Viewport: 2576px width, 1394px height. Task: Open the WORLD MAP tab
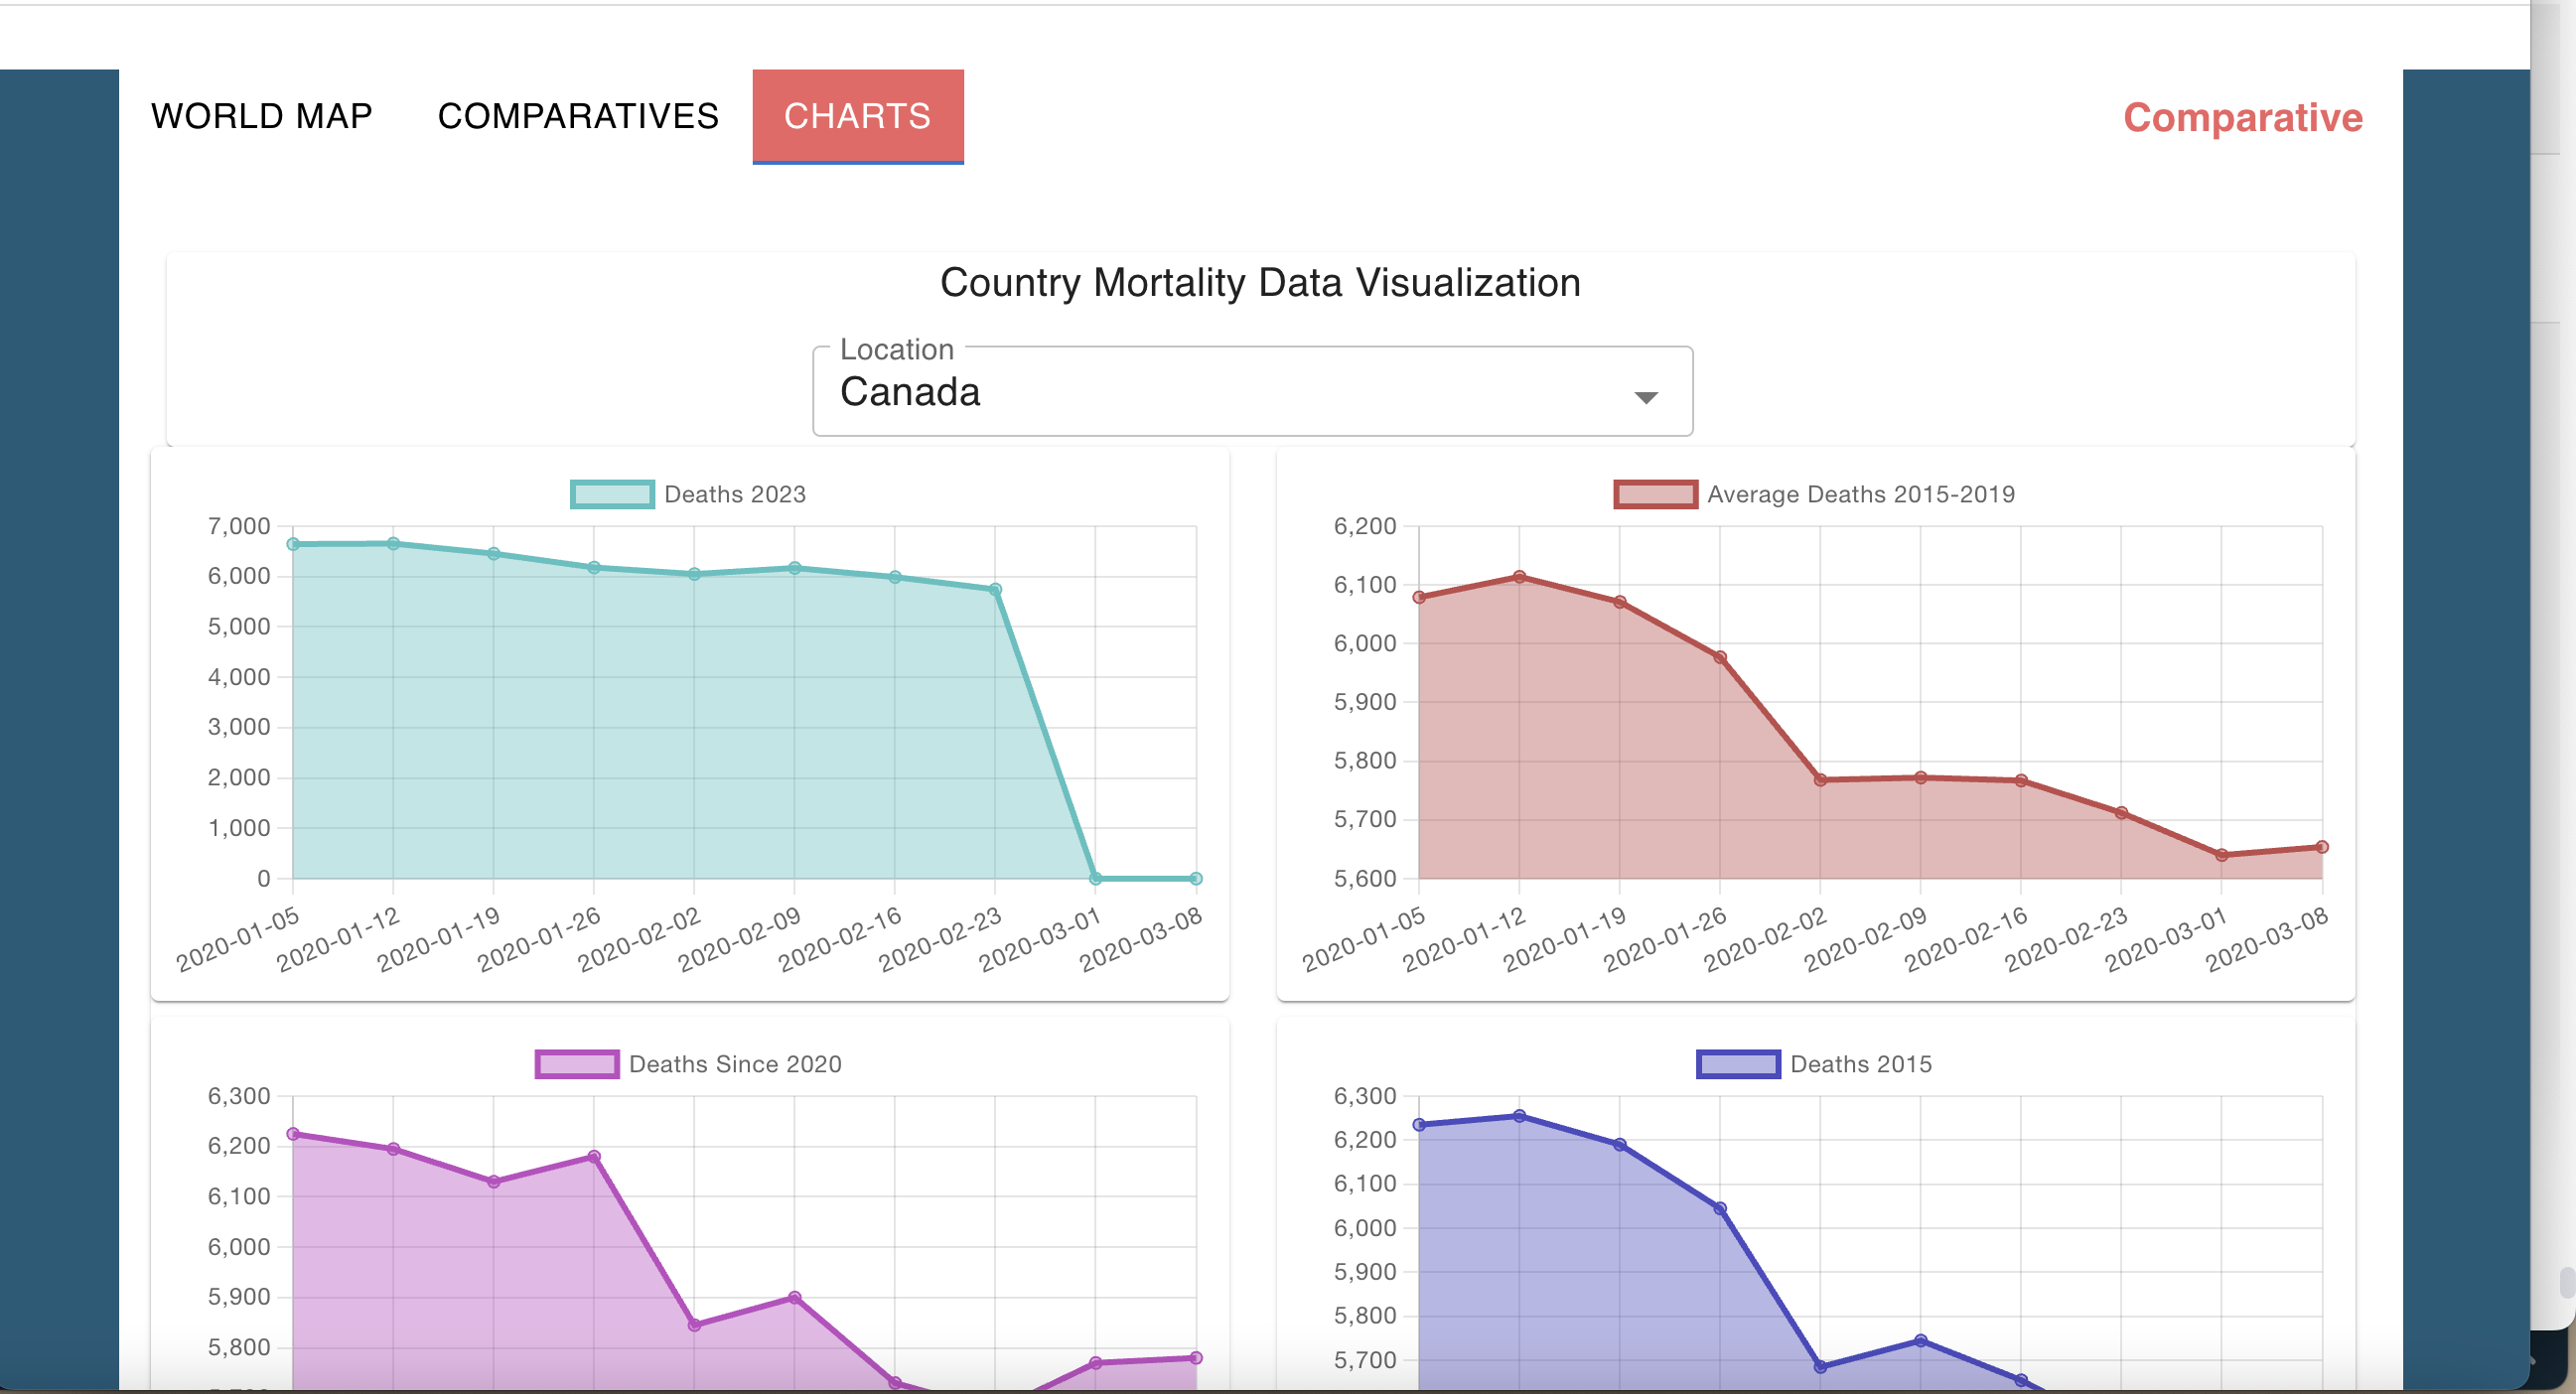click(261, 116)
